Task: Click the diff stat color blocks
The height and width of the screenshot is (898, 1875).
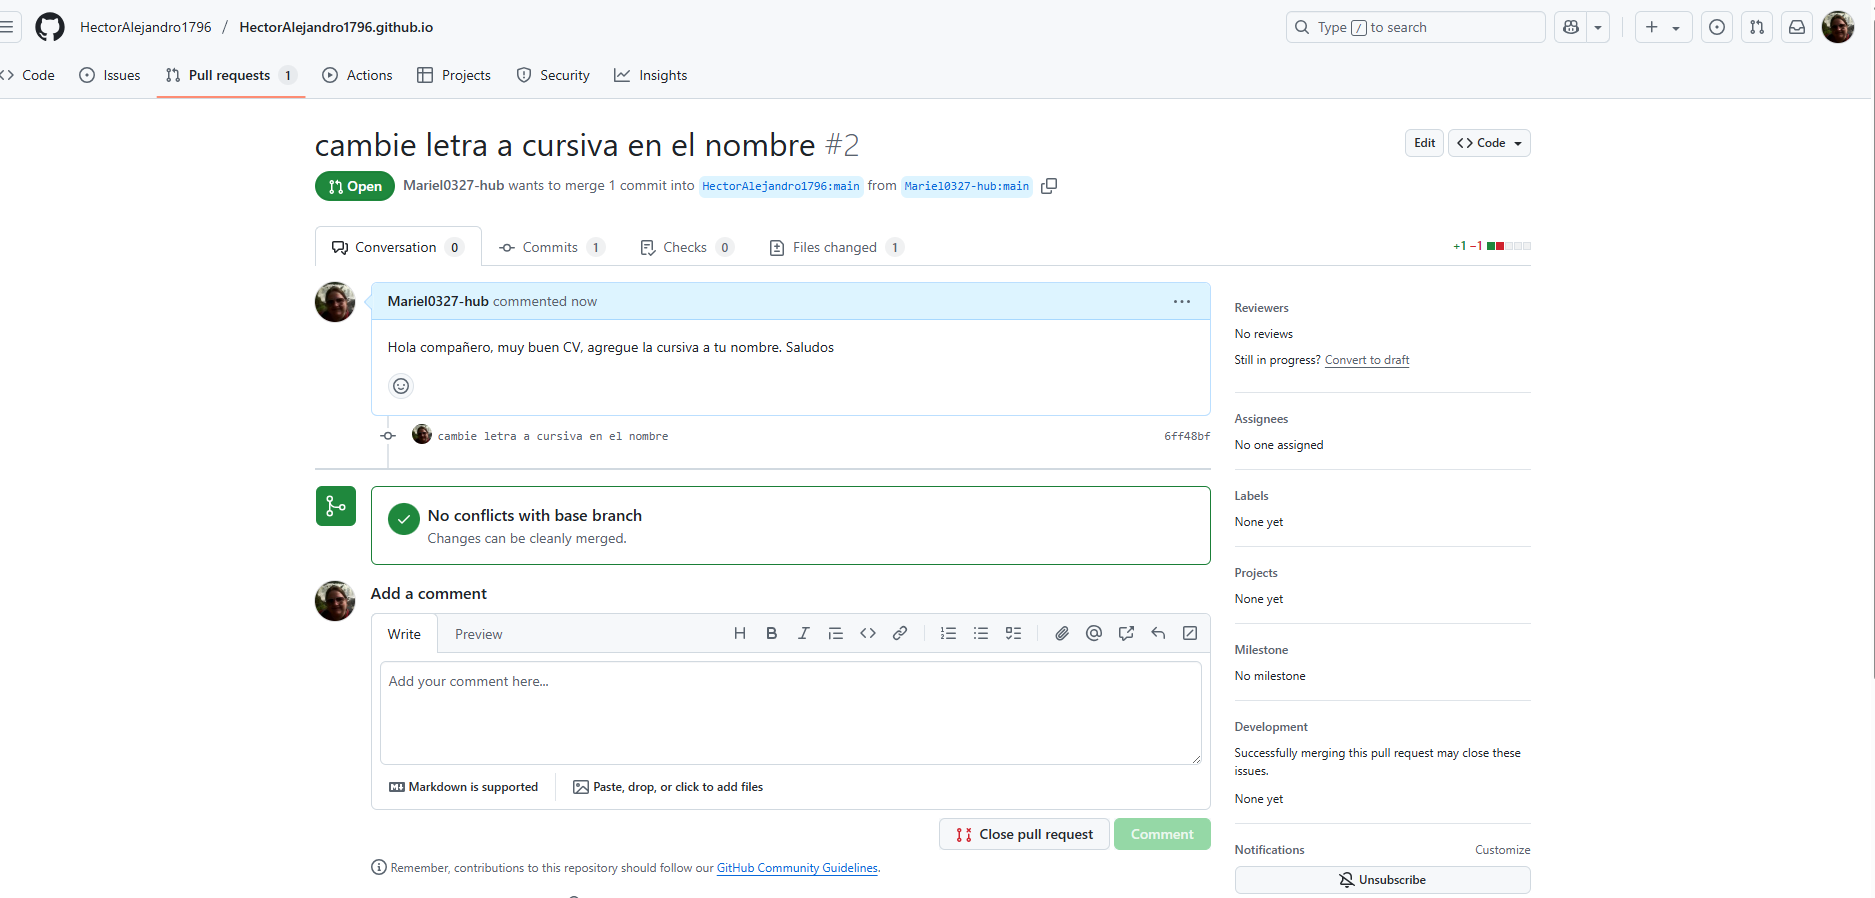Action: pos(1509,246)
